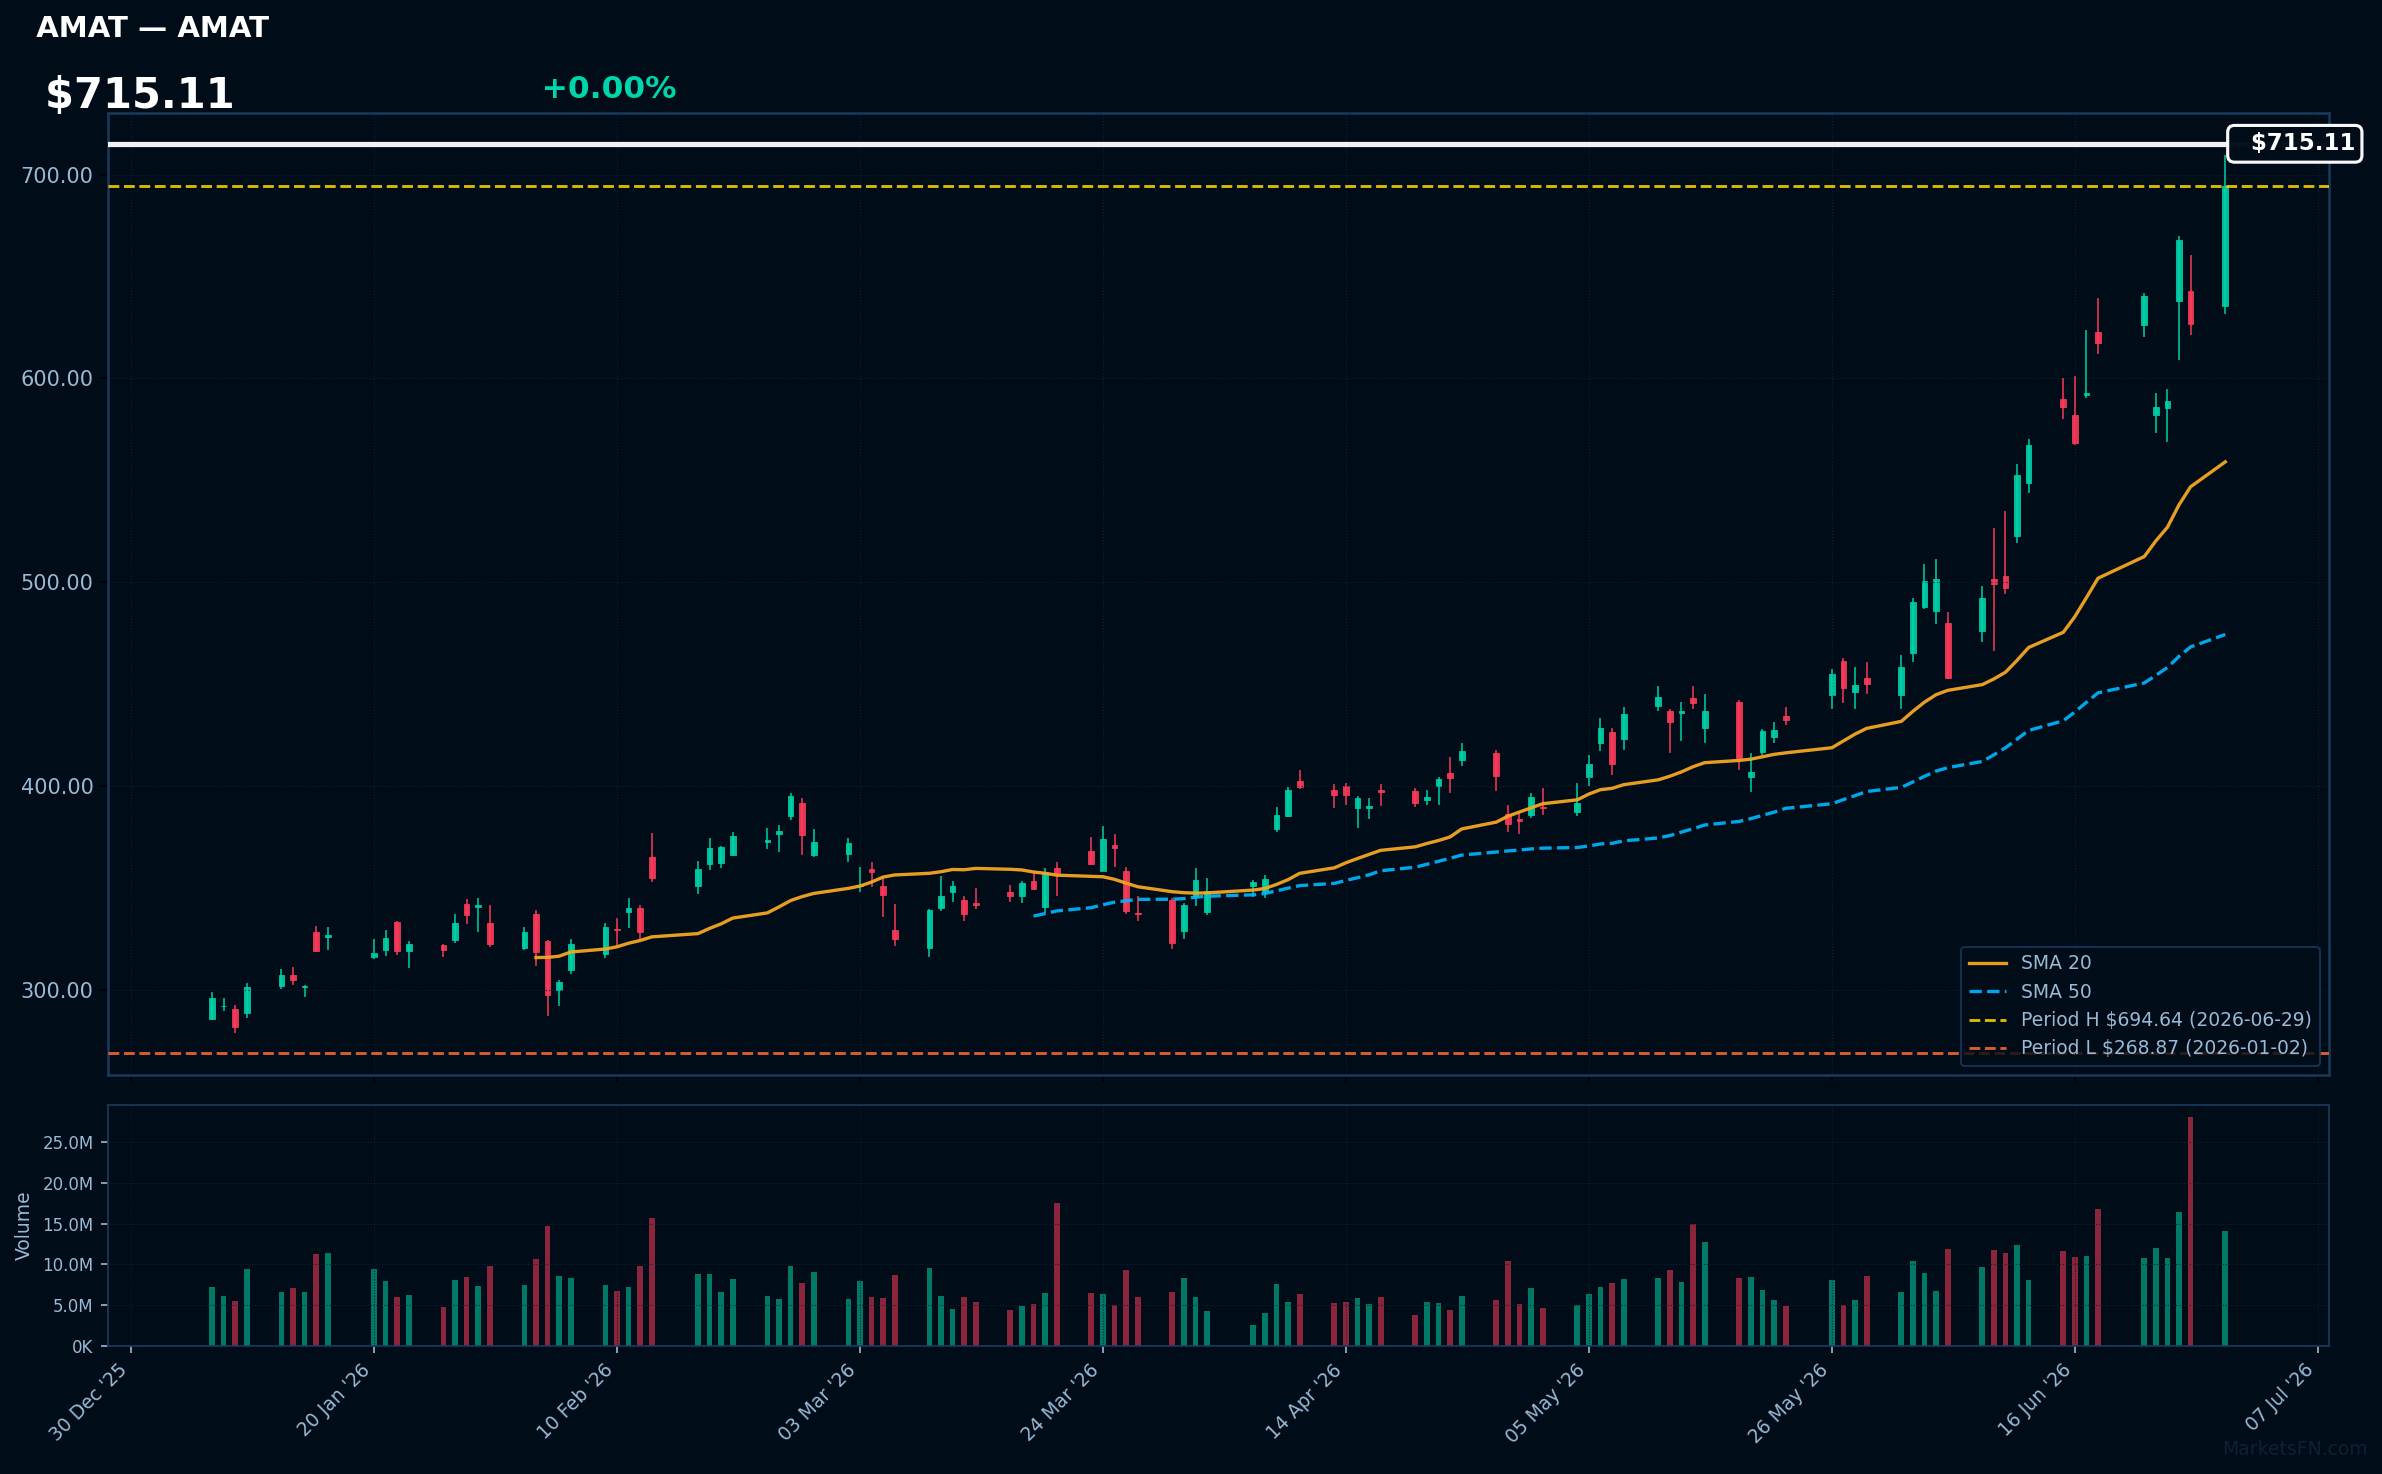The height and width of the screenshot is (1474, 2382).
Task: Click the Volume axis title
Action: point(23,1226)
